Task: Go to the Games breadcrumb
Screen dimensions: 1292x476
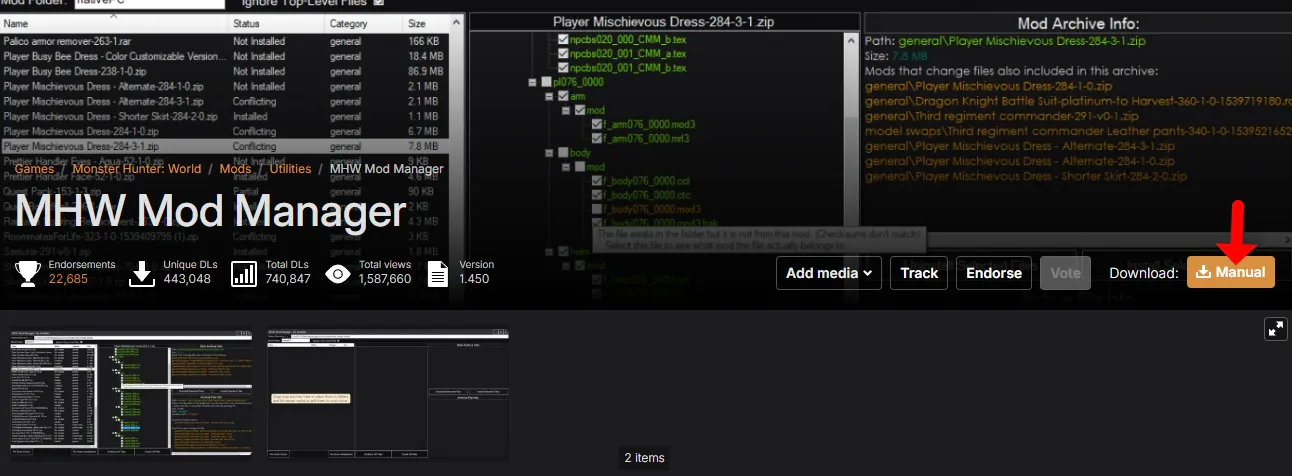Action: [35, 169]
